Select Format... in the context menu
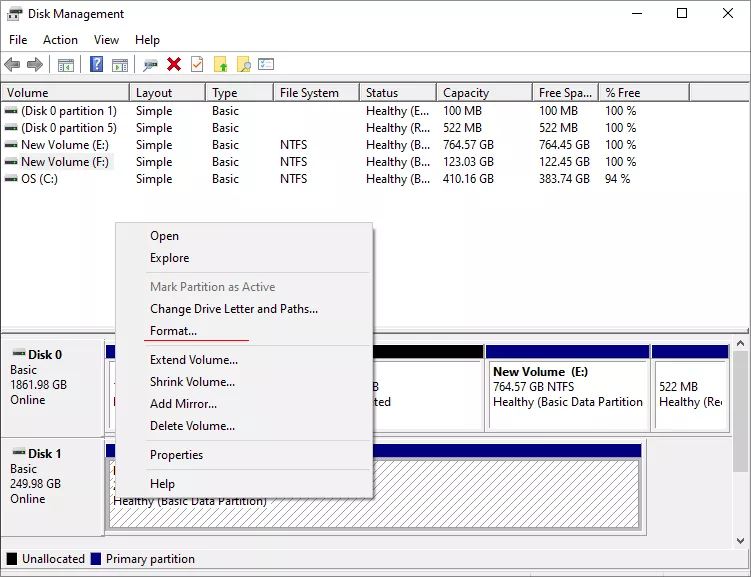751x577 pixels. (x=244, y=331)
